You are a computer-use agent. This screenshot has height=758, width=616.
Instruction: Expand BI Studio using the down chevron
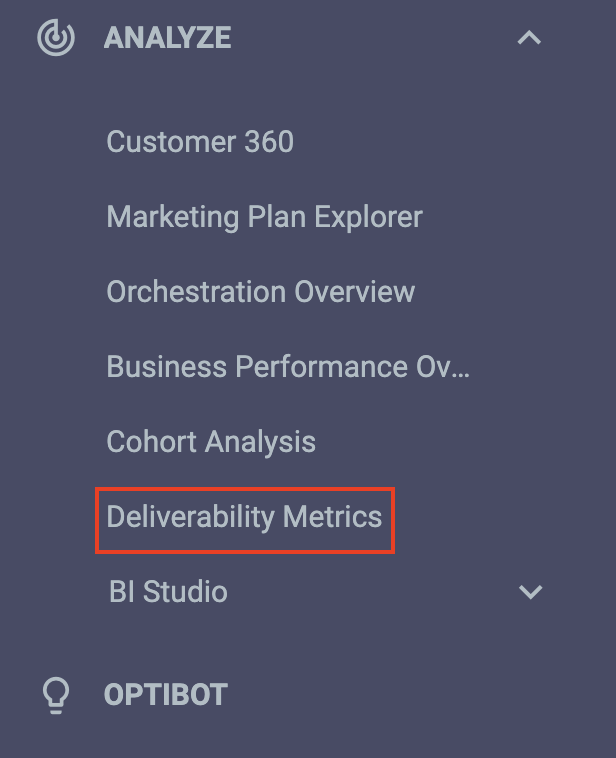click(x=530, y=592)
